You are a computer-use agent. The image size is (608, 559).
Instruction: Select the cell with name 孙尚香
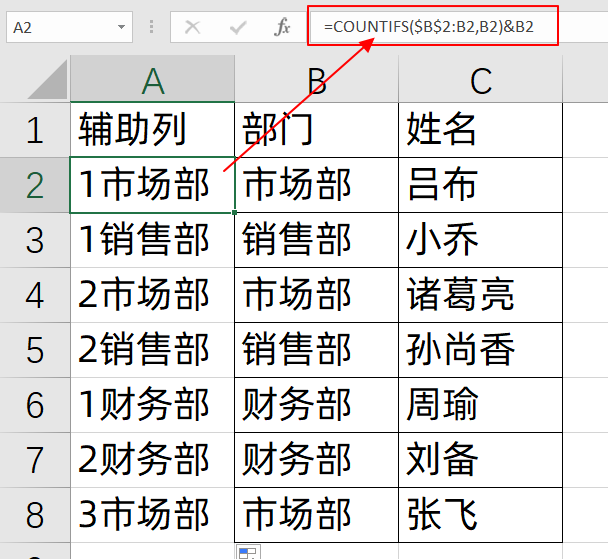[480, 350]
